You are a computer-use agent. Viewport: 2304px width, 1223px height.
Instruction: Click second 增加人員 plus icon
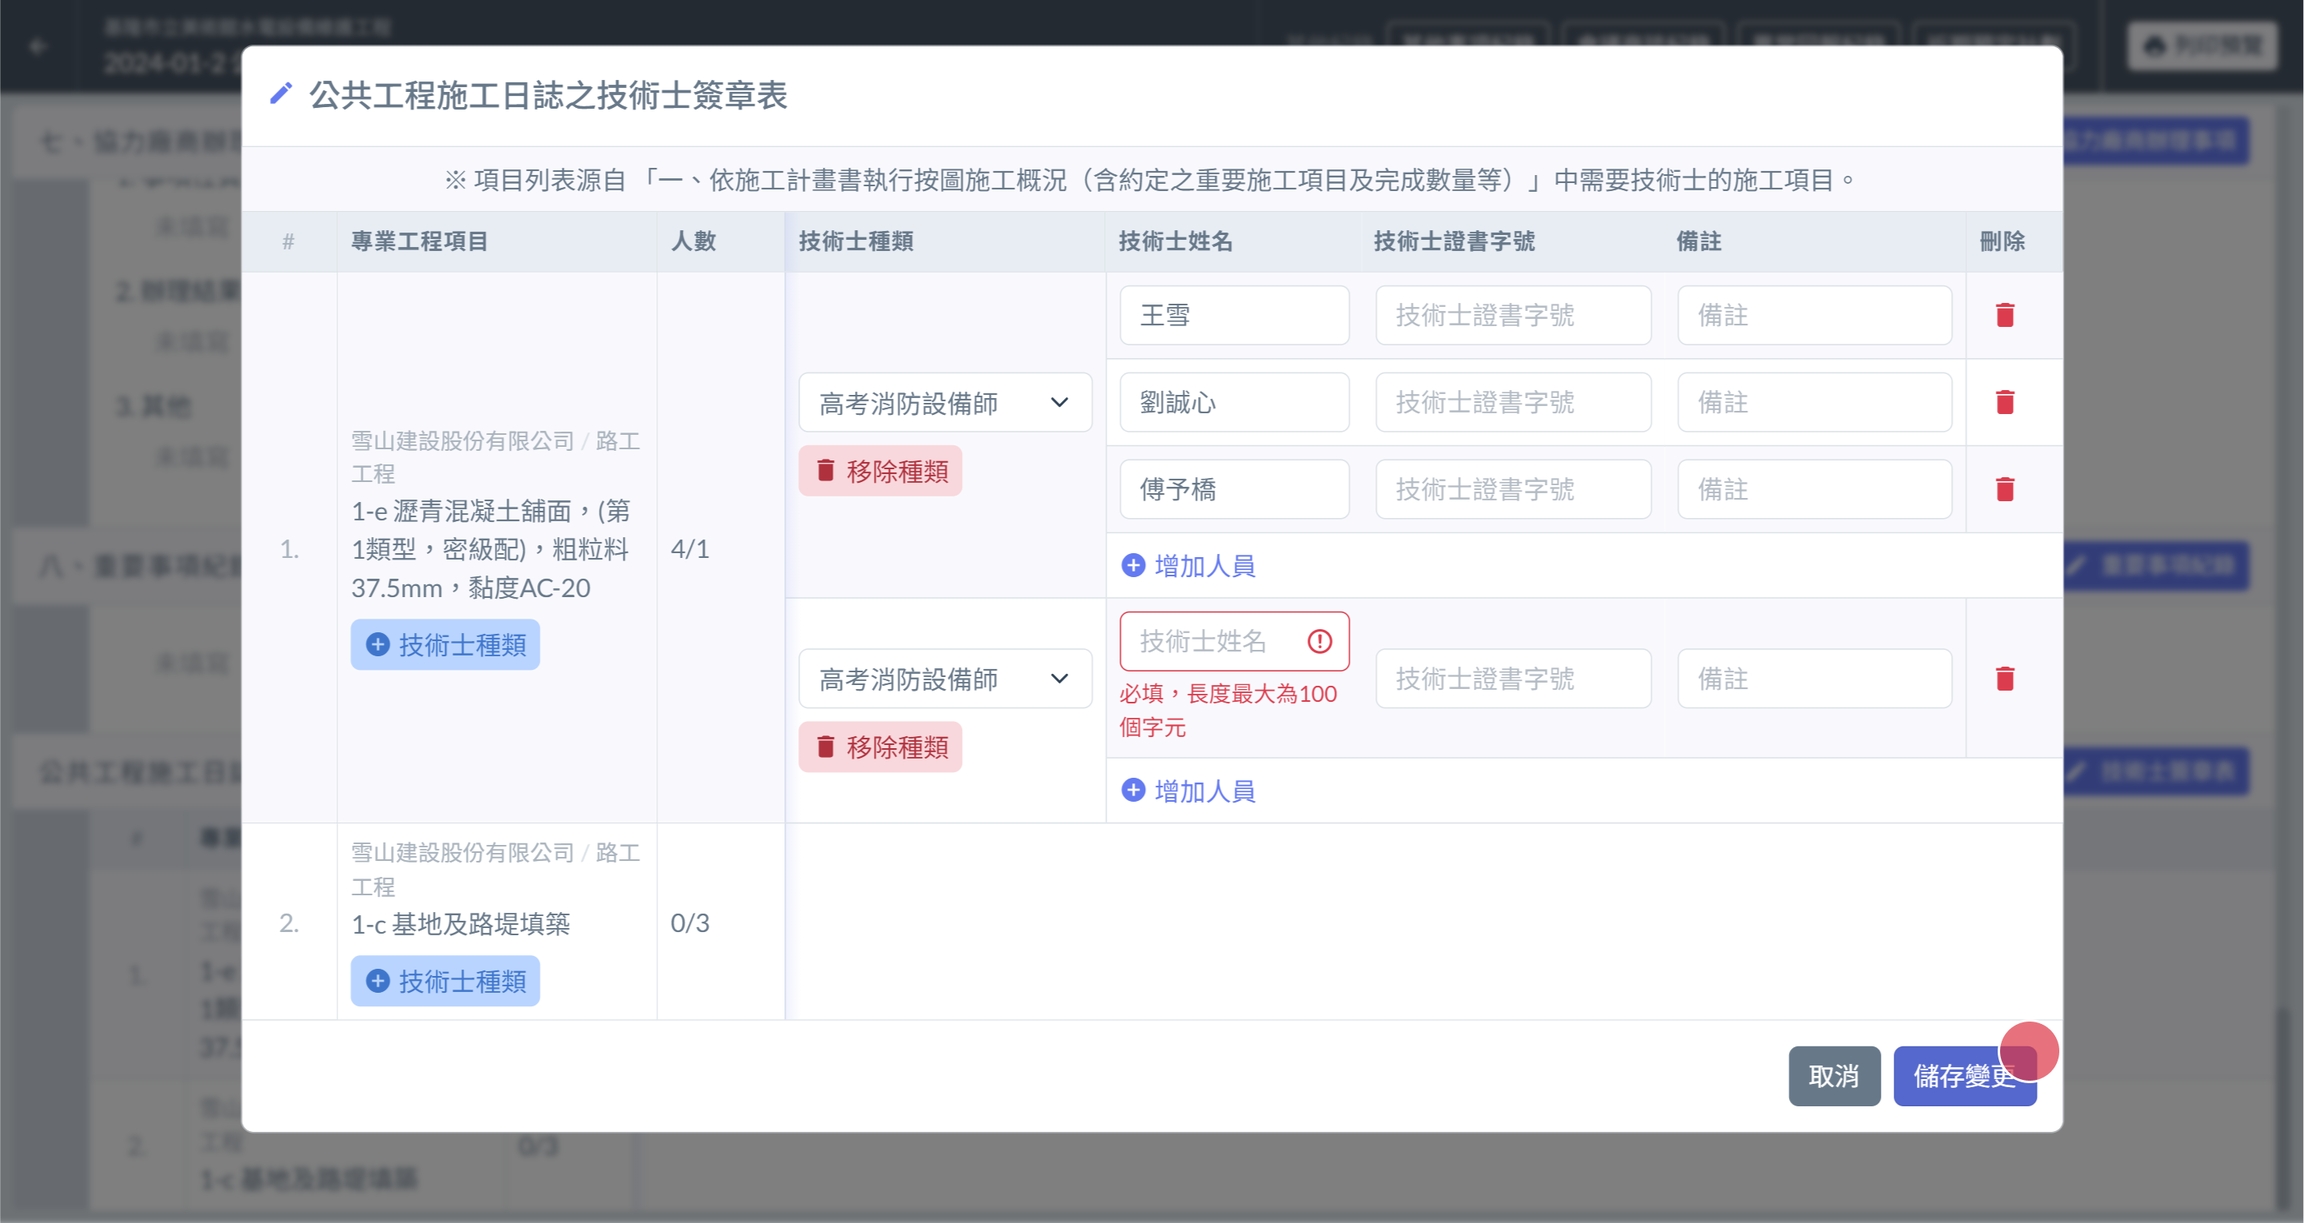(x=1133, y=791)
